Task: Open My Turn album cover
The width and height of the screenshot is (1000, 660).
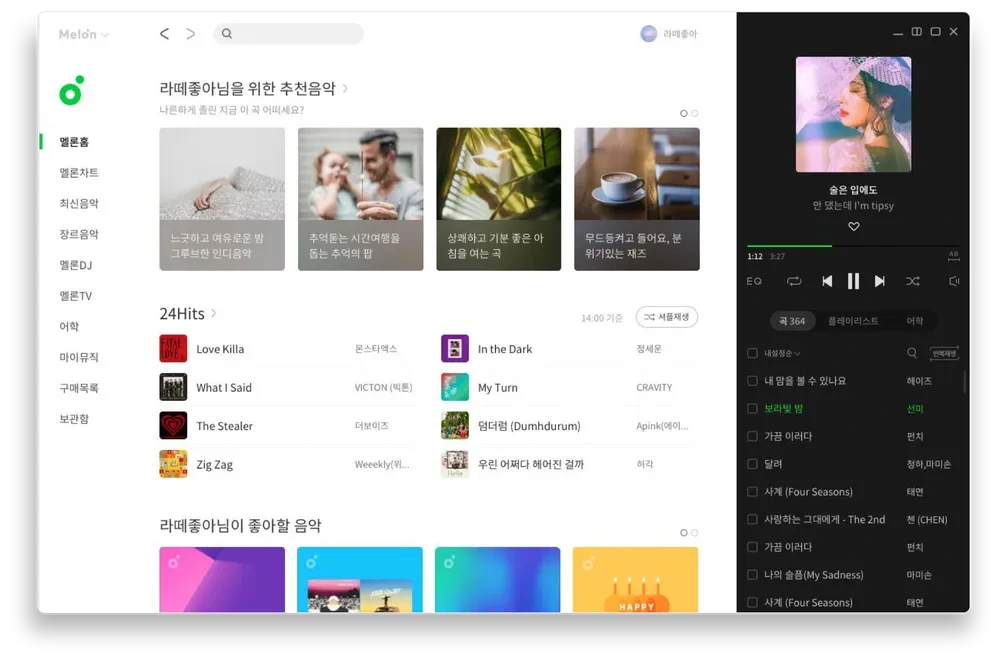Action: tap(455, 387)
